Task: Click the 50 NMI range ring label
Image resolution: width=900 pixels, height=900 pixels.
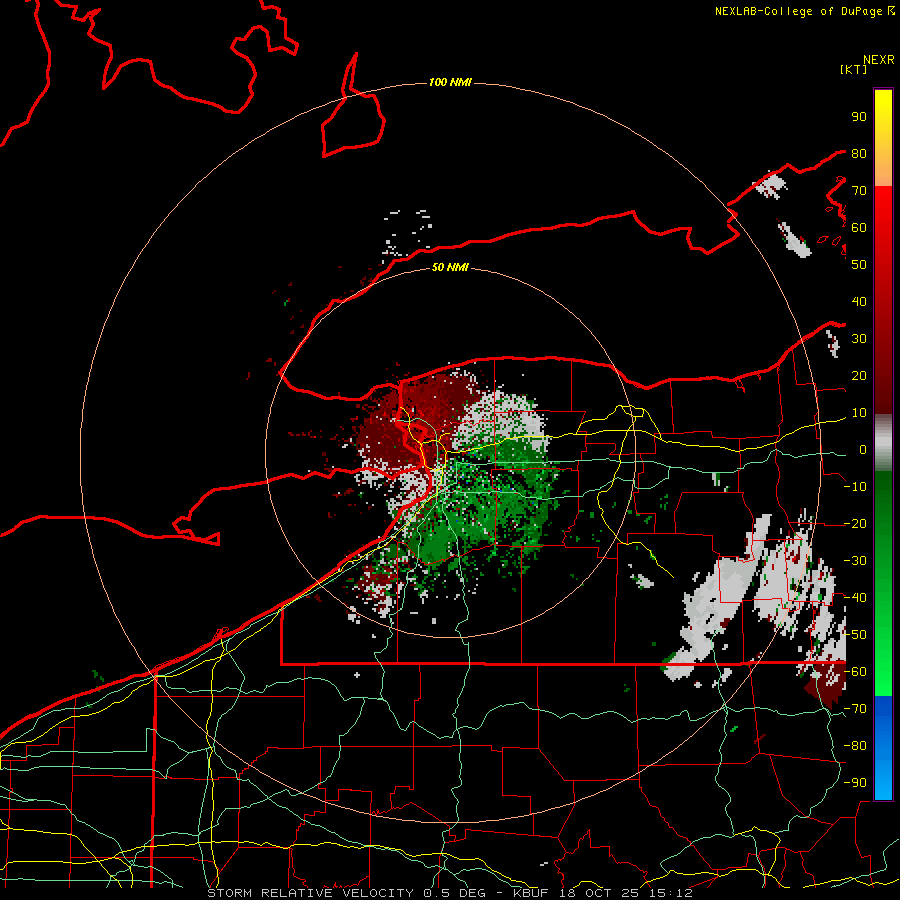Action: pos(450,267)
